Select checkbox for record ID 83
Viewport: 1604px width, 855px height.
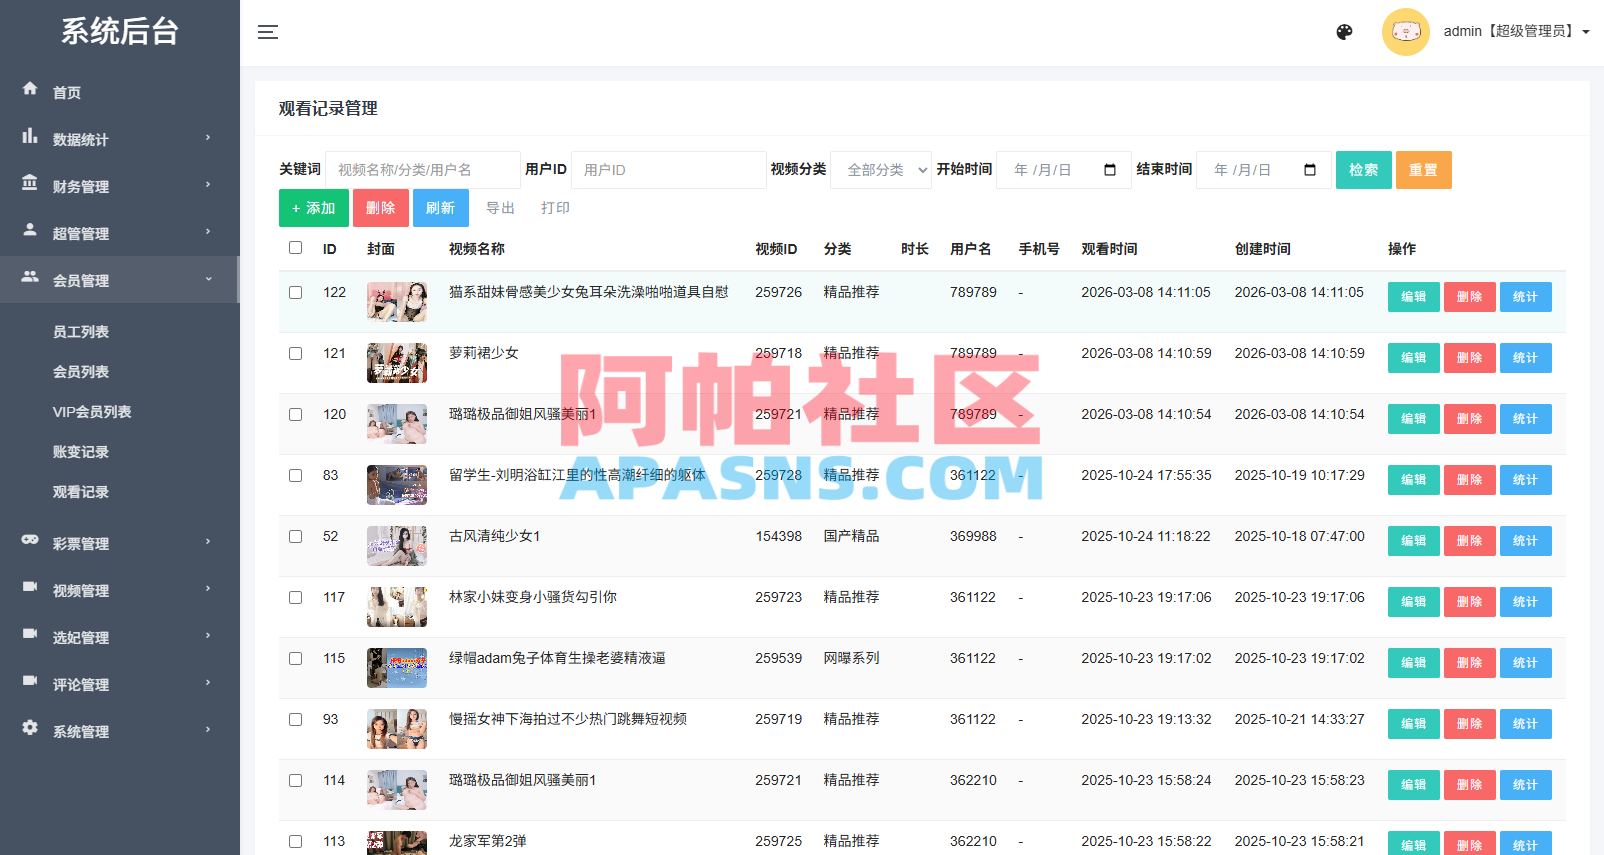(295, 476)
